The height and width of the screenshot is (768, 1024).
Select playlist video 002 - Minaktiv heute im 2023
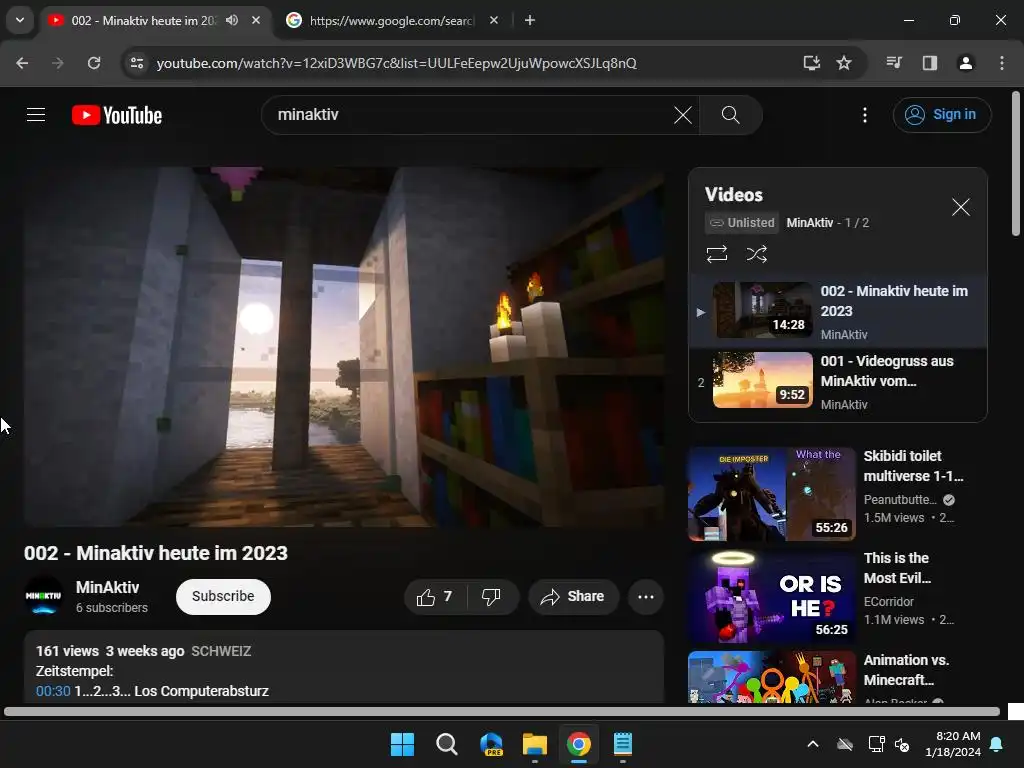point(838,311)
